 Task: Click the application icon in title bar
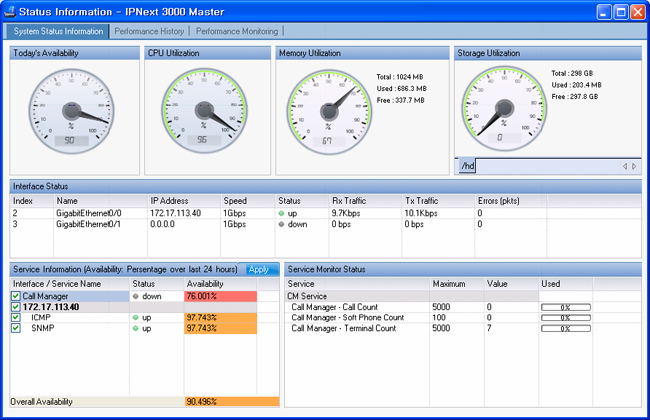click(x=10, y=12)
